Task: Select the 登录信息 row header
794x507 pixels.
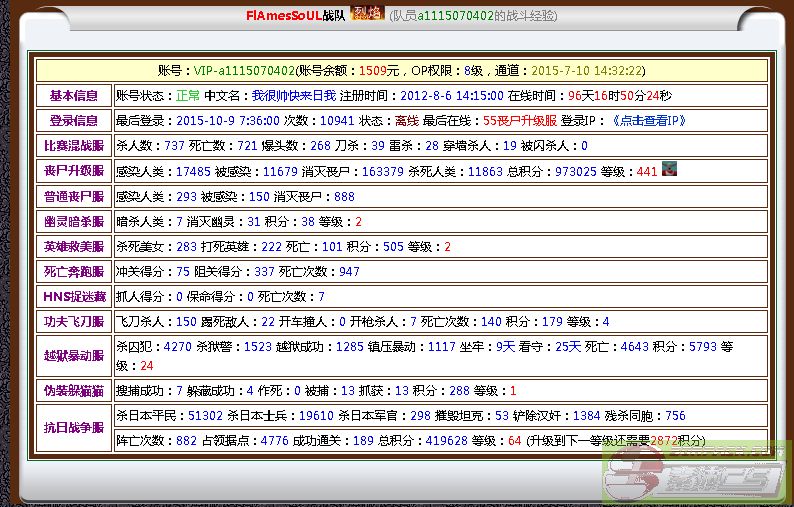Action: 74,121
